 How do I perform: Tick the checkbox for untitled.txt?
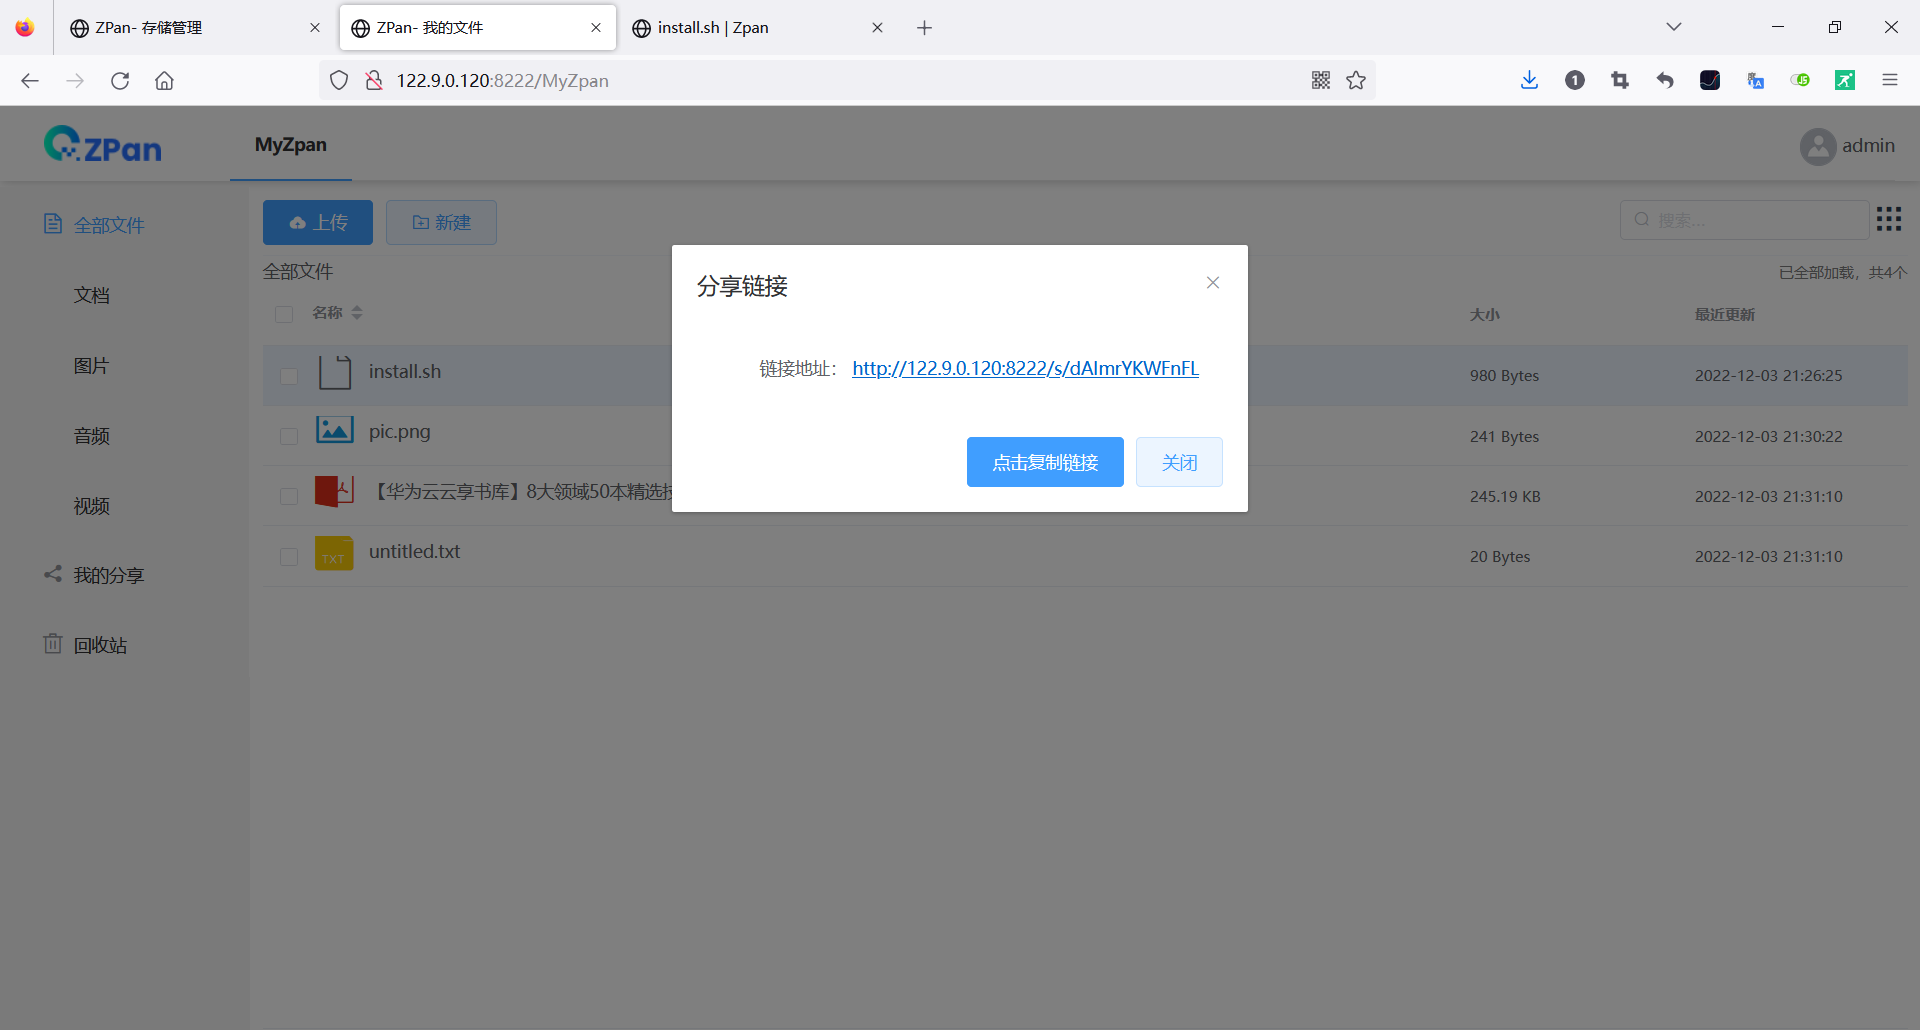tap(289, 556)
